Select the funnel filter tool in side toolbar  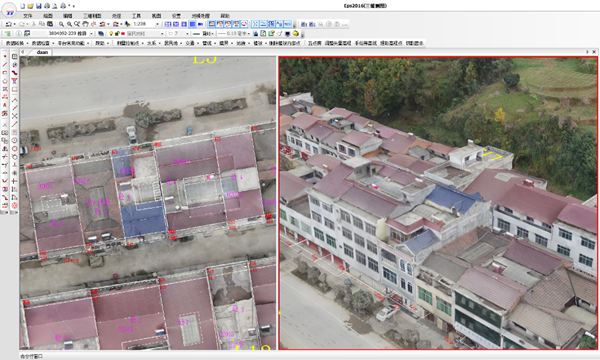point(15,81)
